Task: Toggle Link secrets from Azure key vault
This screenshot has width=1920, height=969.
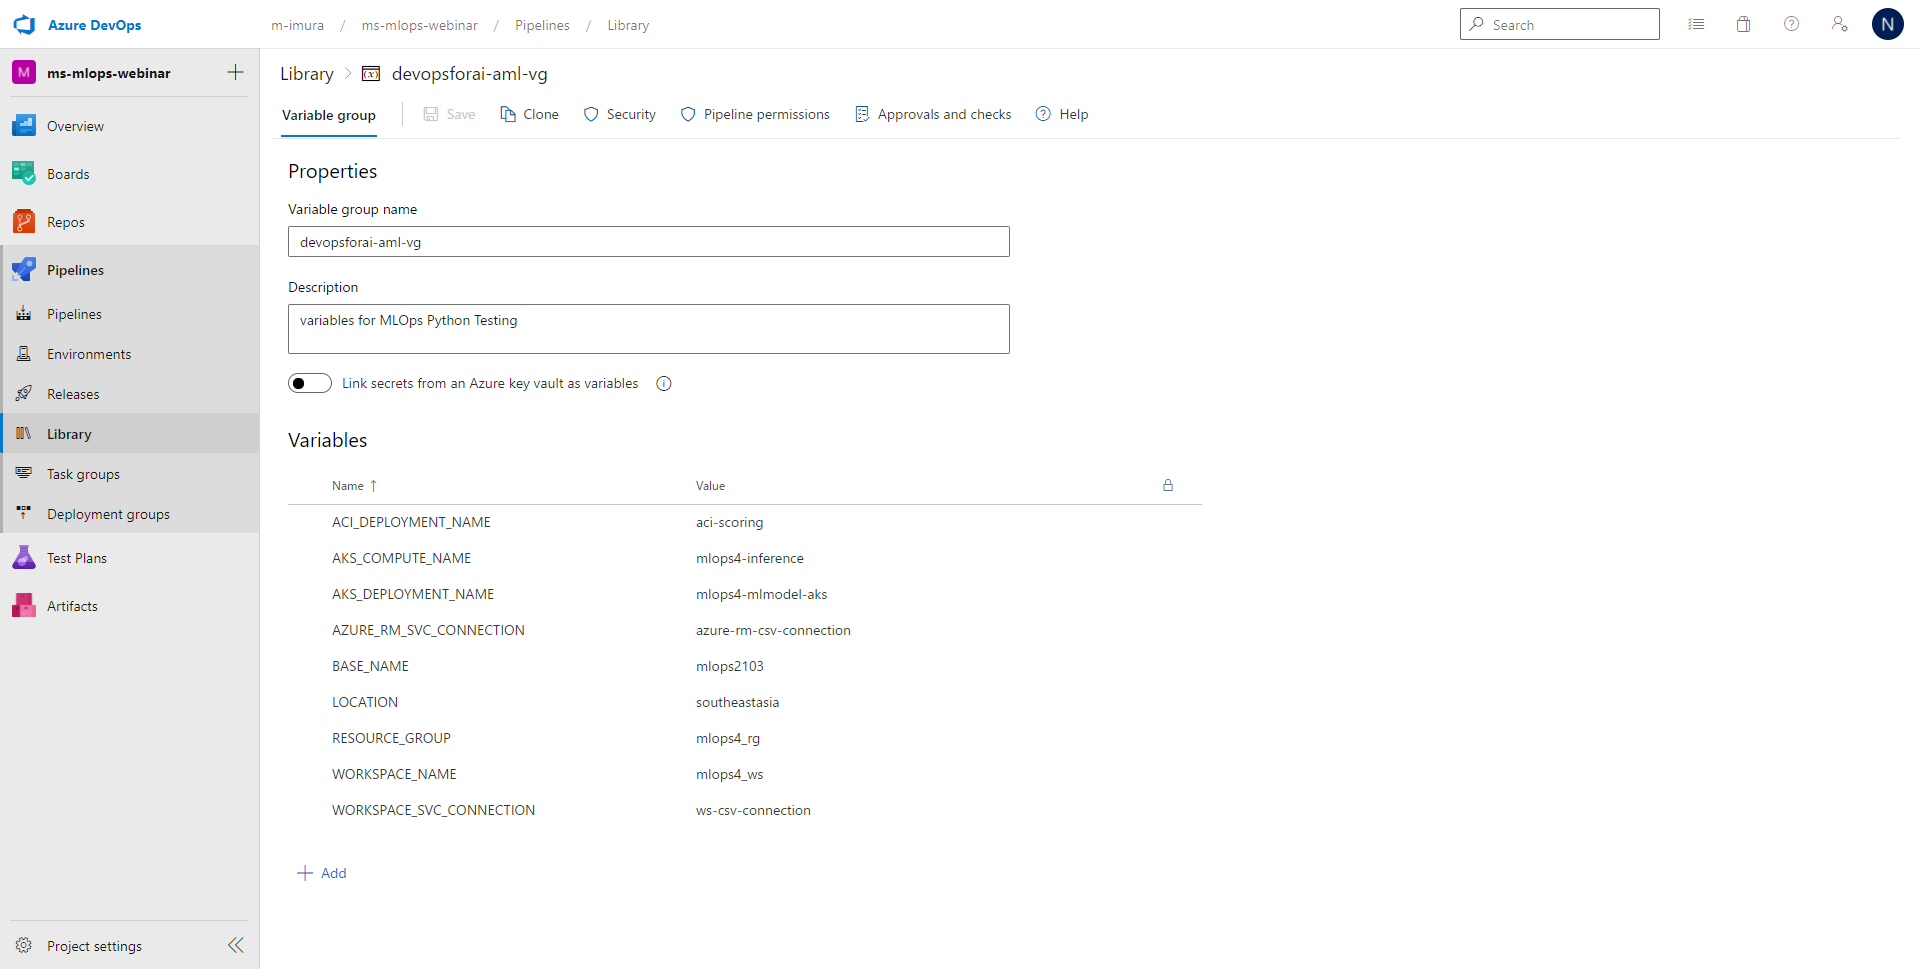Action: tap(310, 384)
